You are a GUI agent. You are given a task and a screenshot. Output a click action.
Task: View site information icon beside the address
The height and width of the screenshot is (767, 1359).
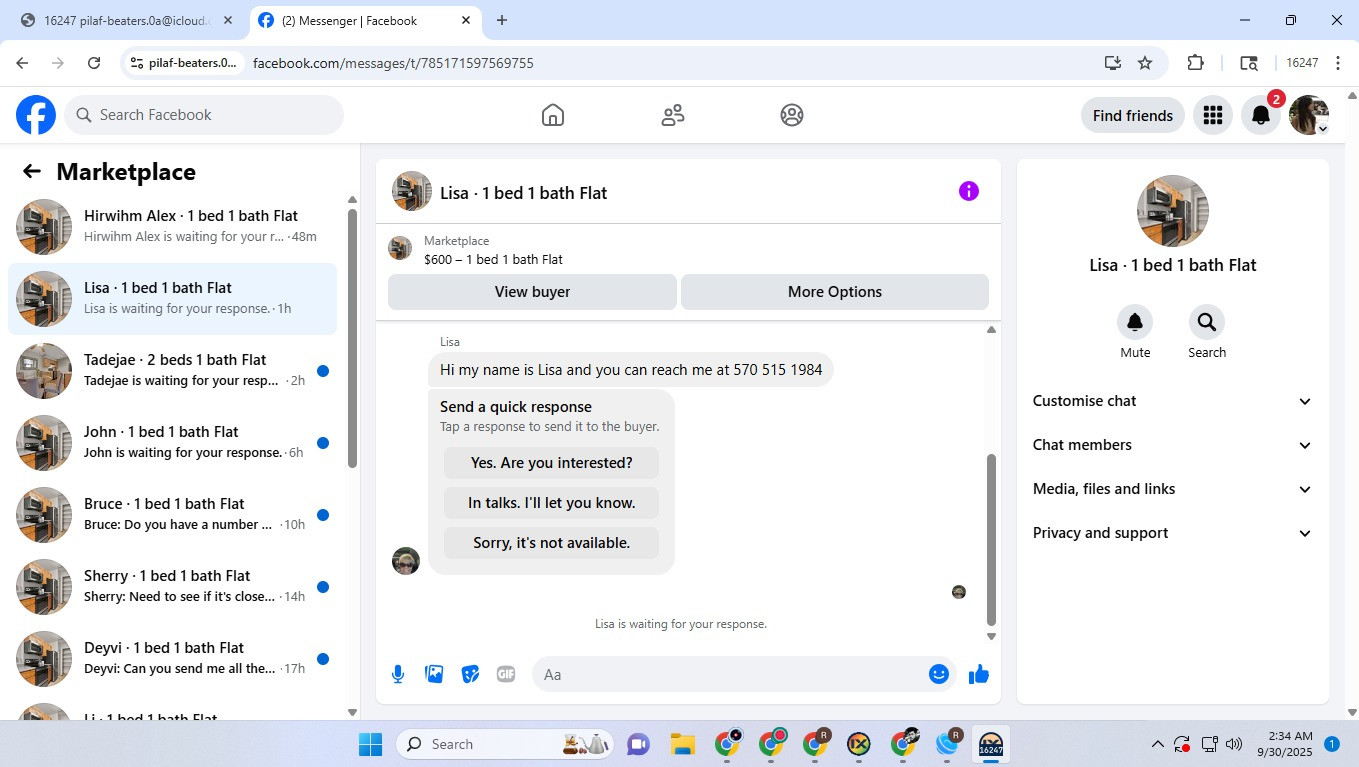(x=137, y=63)
